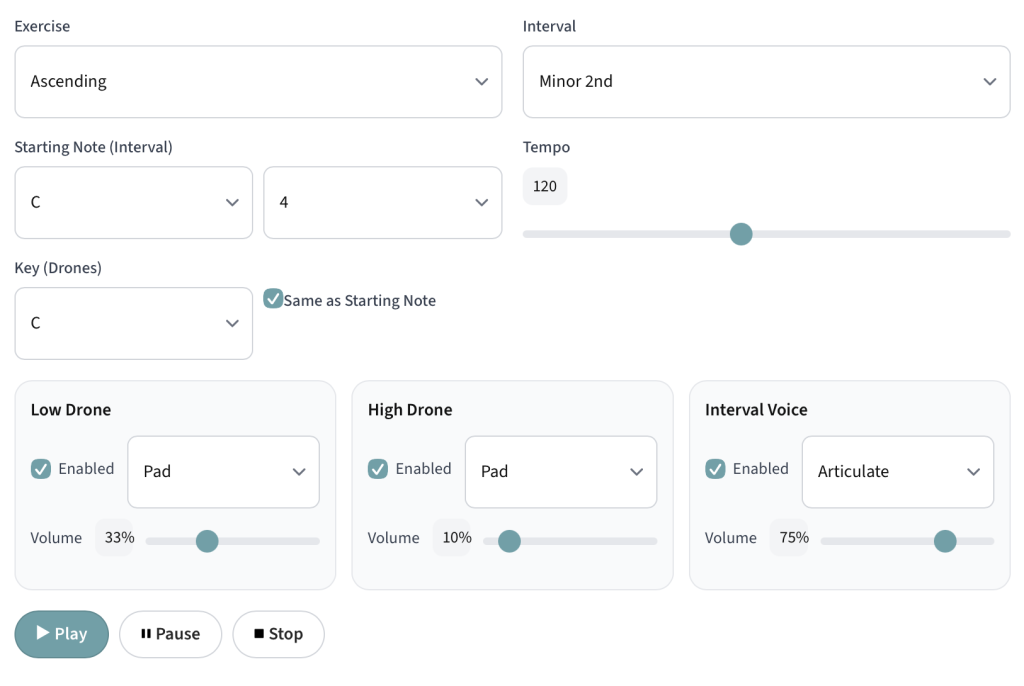
Task: Pause the exercise playback
Action: point(170,634)
